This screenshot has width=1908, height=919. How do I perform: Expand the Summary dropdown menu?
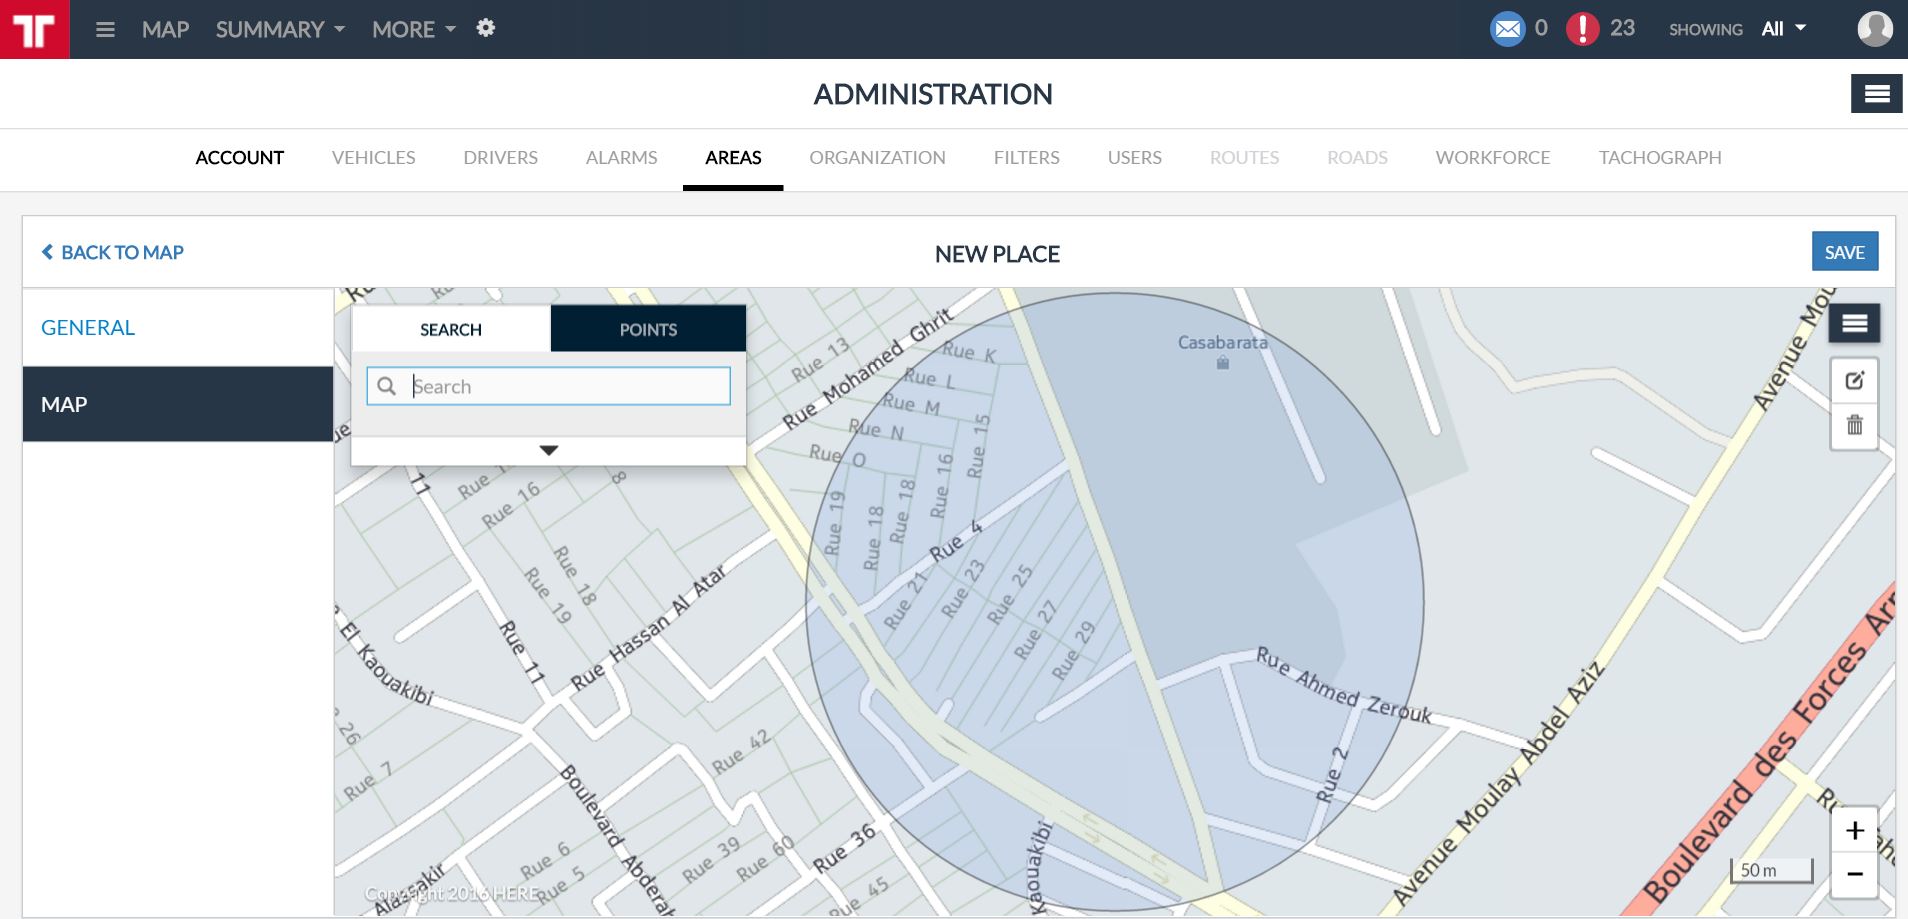(x=280, y=30)
